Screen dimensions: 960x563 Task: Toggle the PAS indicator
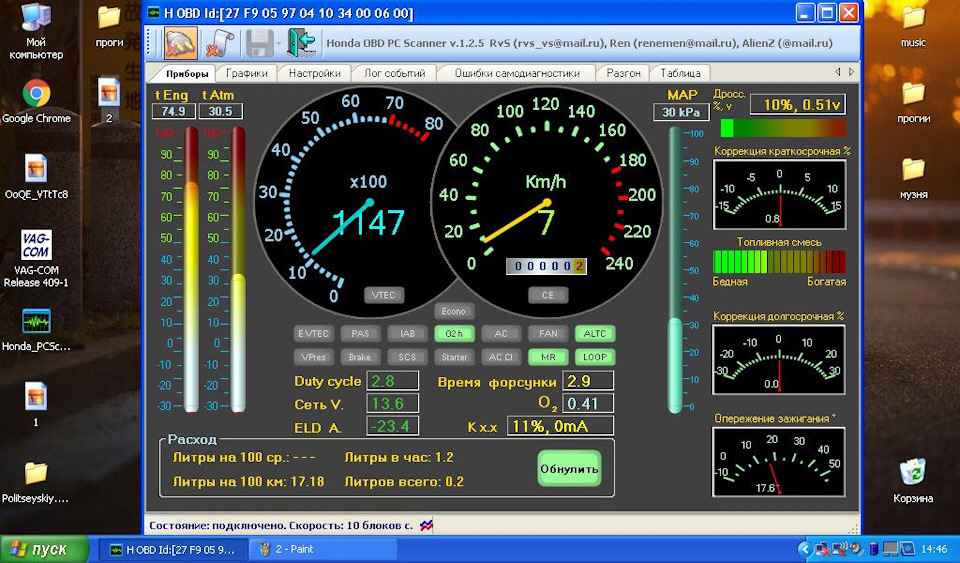[360, 334]
